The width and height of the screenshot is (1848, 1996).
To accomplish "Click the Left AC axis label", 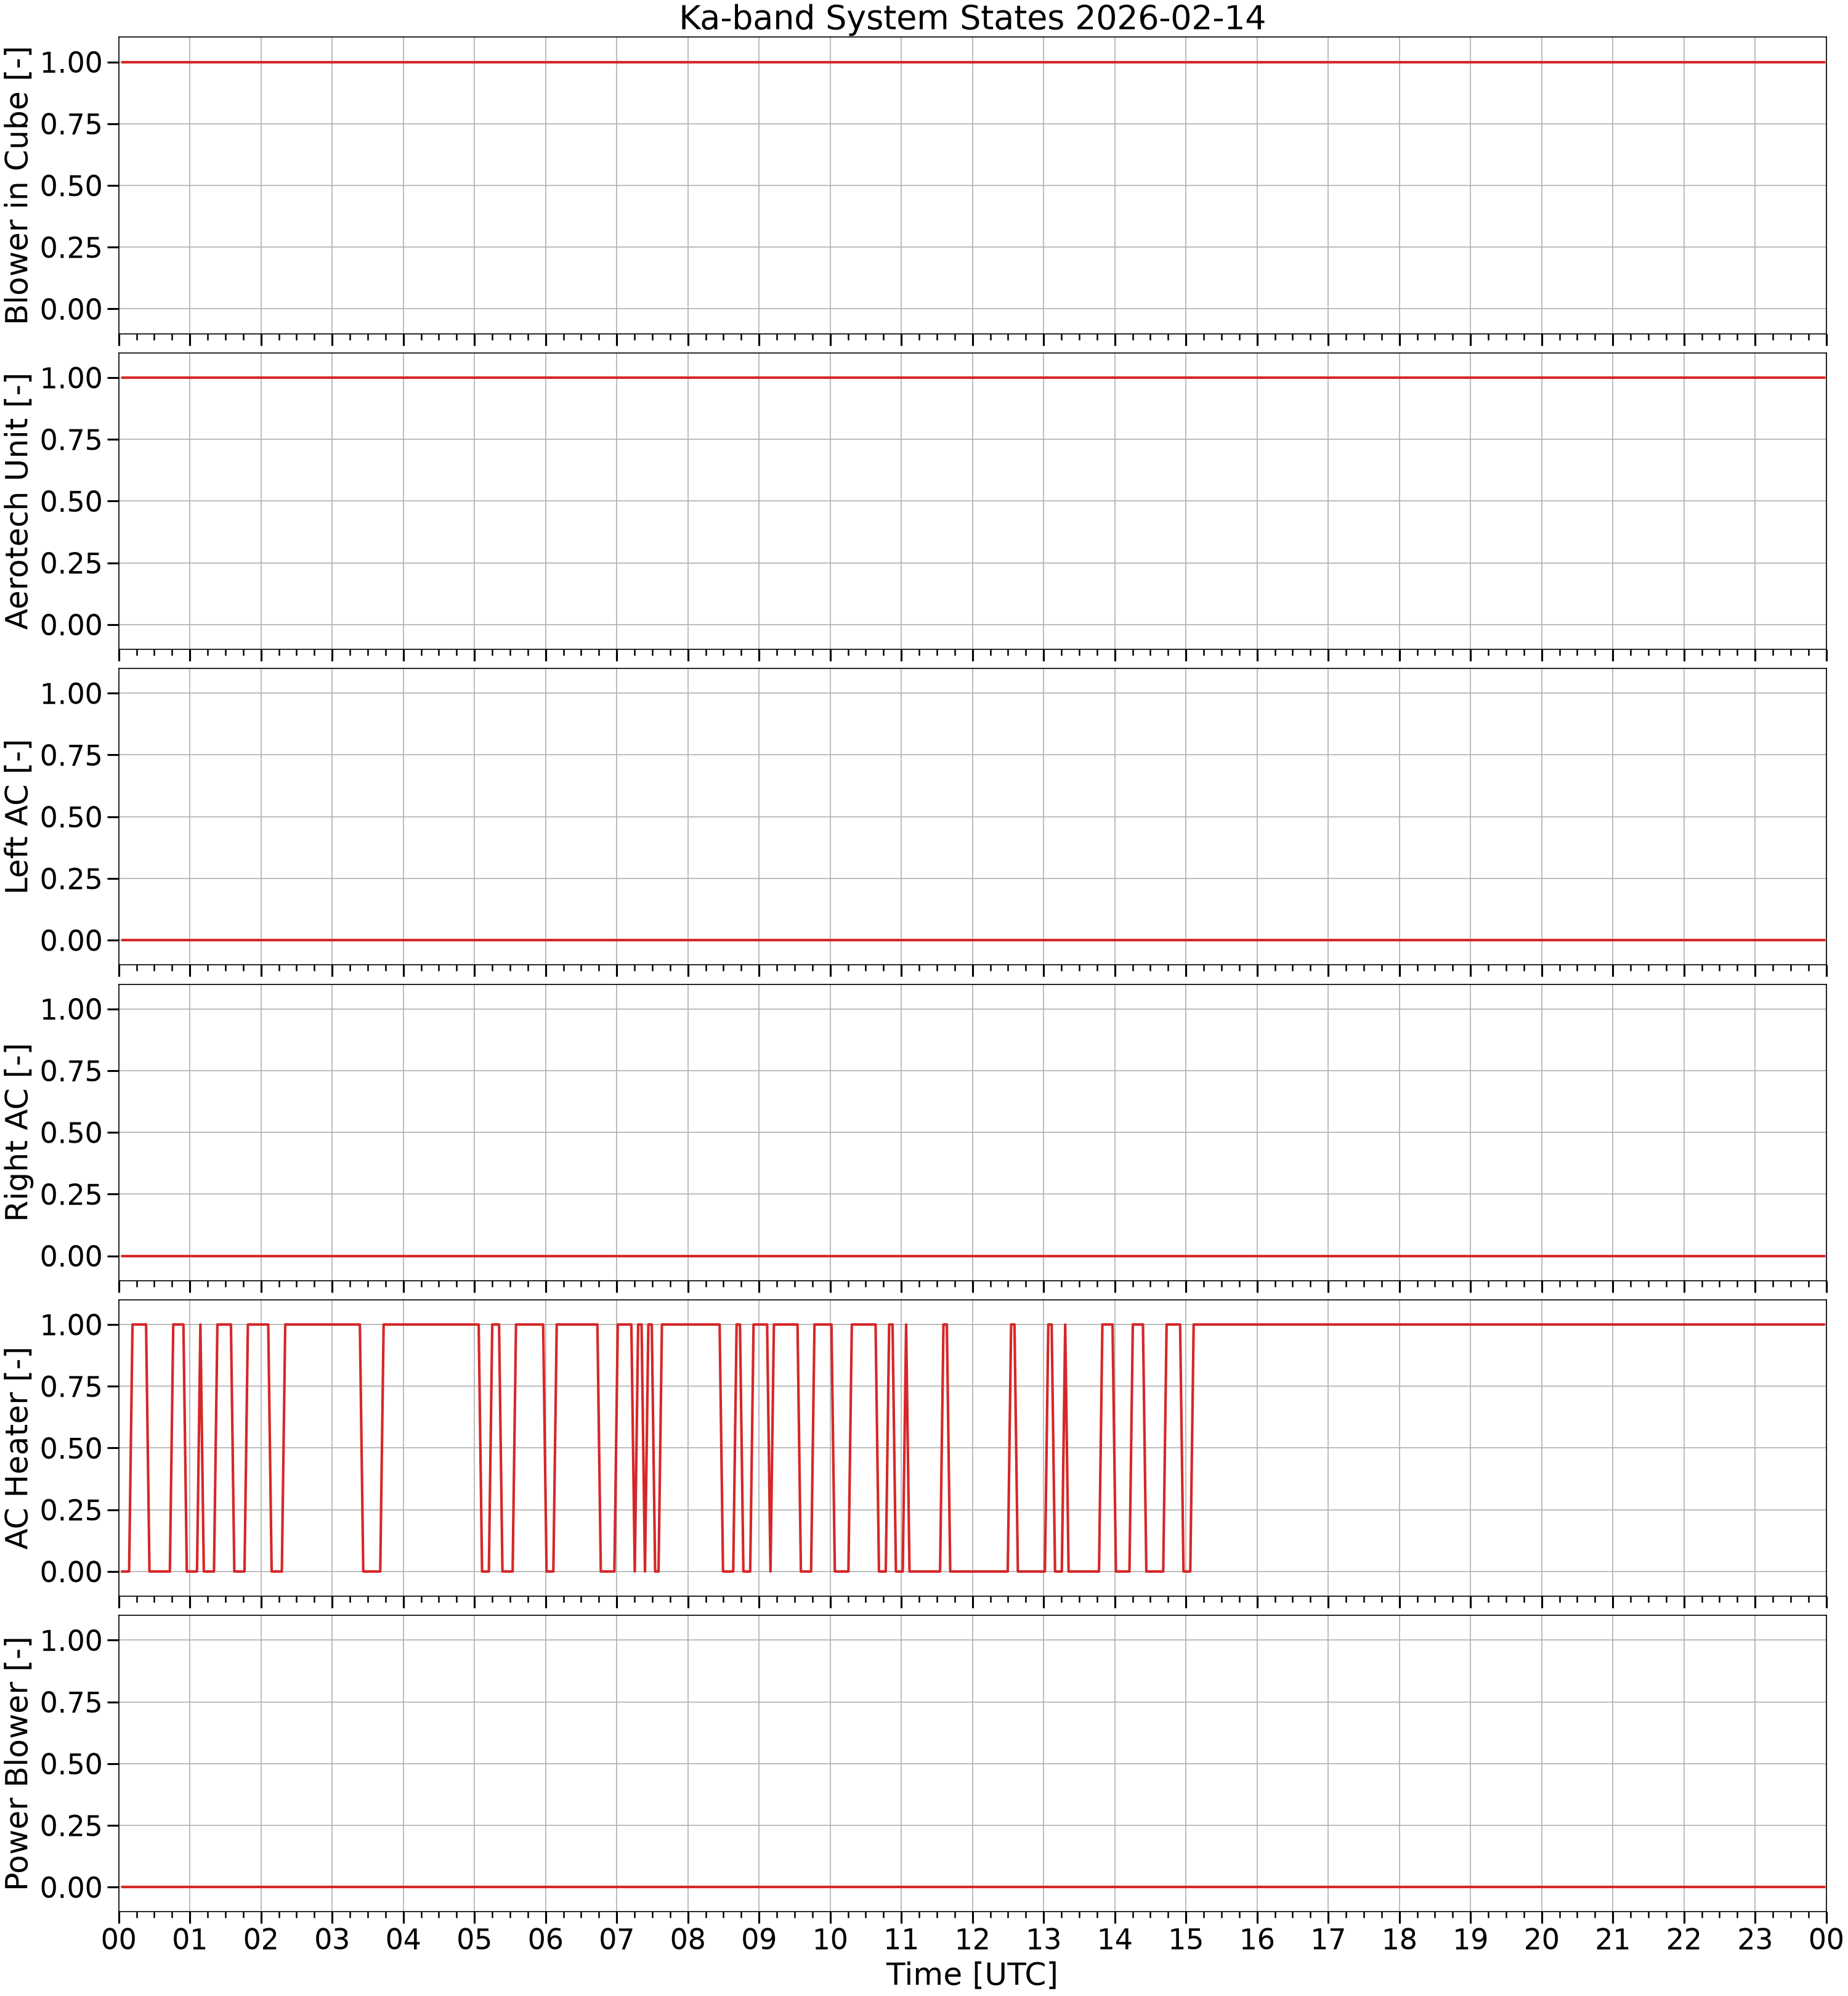I will point(18,816).
